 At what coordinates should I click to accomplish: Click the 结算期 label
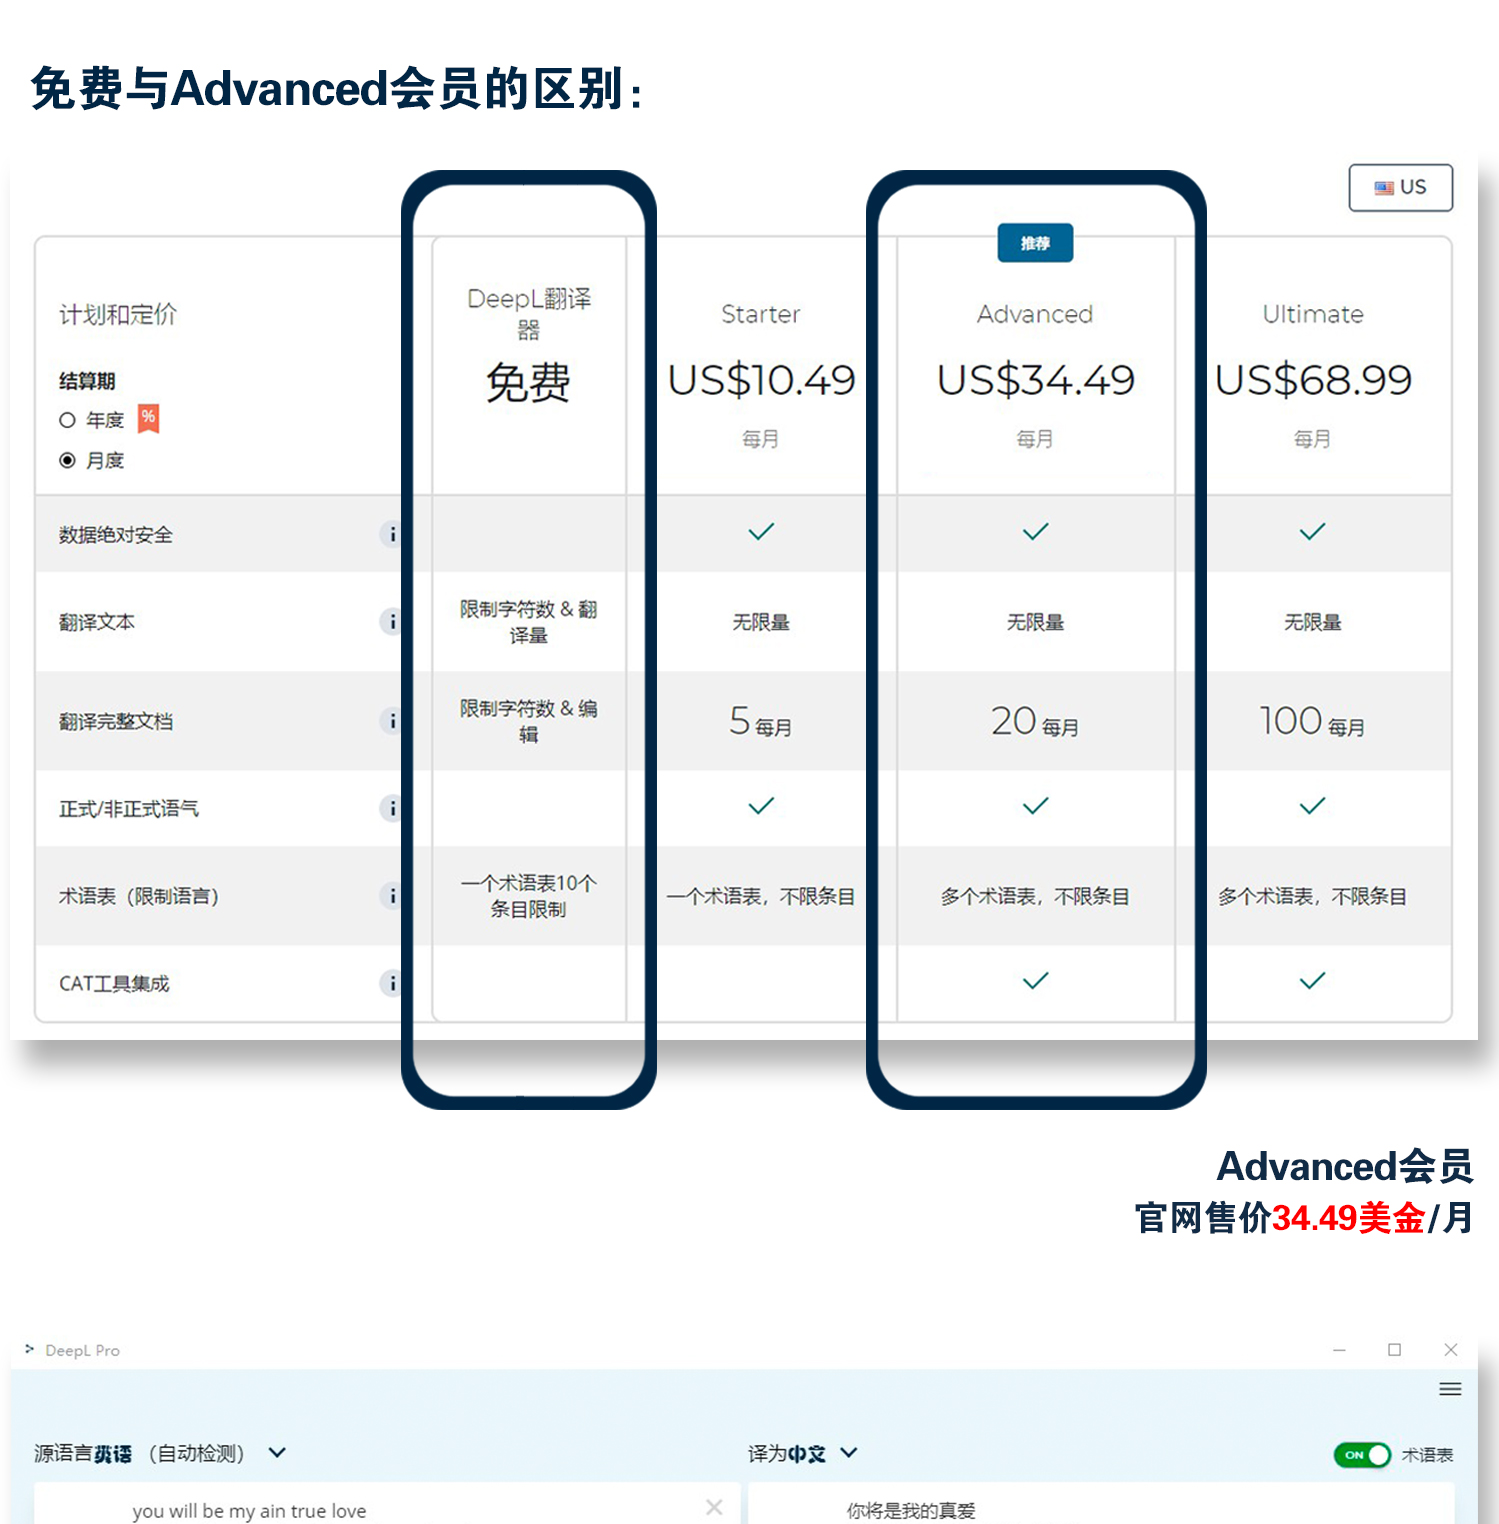87,381
